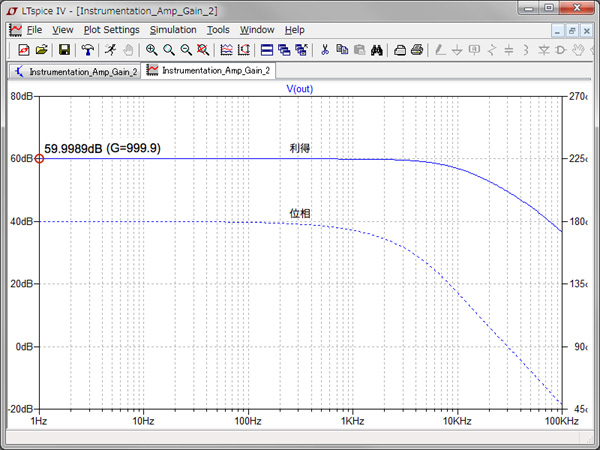Open the View menu
Screen dimensions: 600x450
pos(63,30)
